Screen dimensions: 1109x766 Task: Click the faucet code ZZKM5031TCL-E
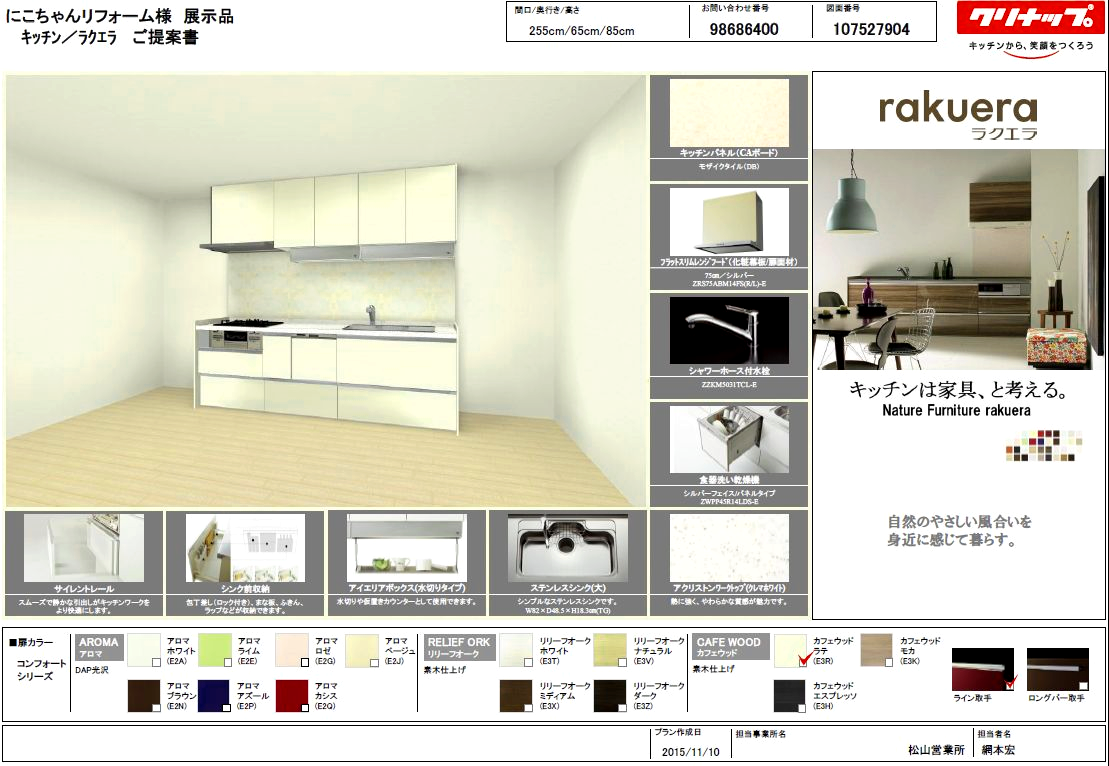[x=728, y=385]
